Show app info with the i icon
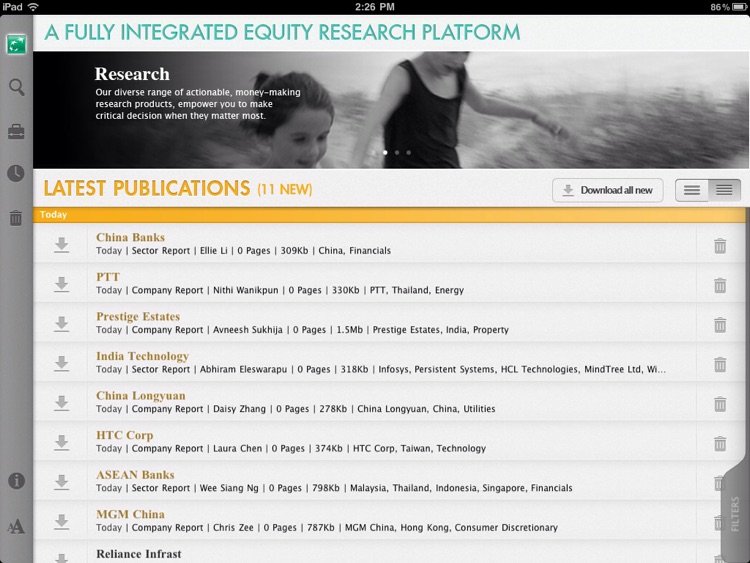The image size is (750, 563). point(16,481)
